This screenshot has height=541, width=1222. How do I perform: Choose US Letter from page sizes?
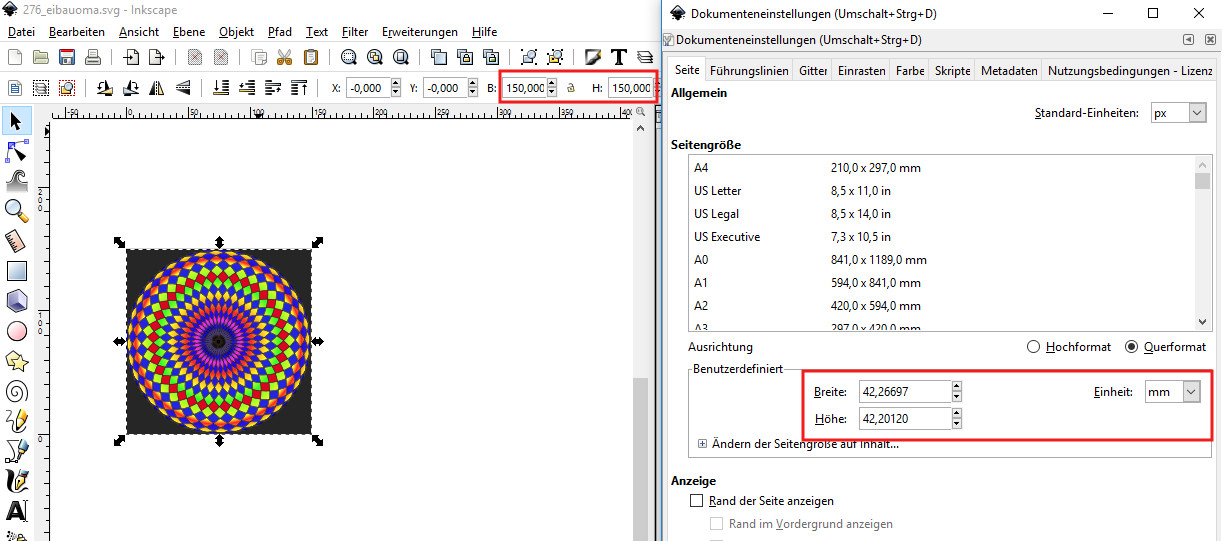717,190
